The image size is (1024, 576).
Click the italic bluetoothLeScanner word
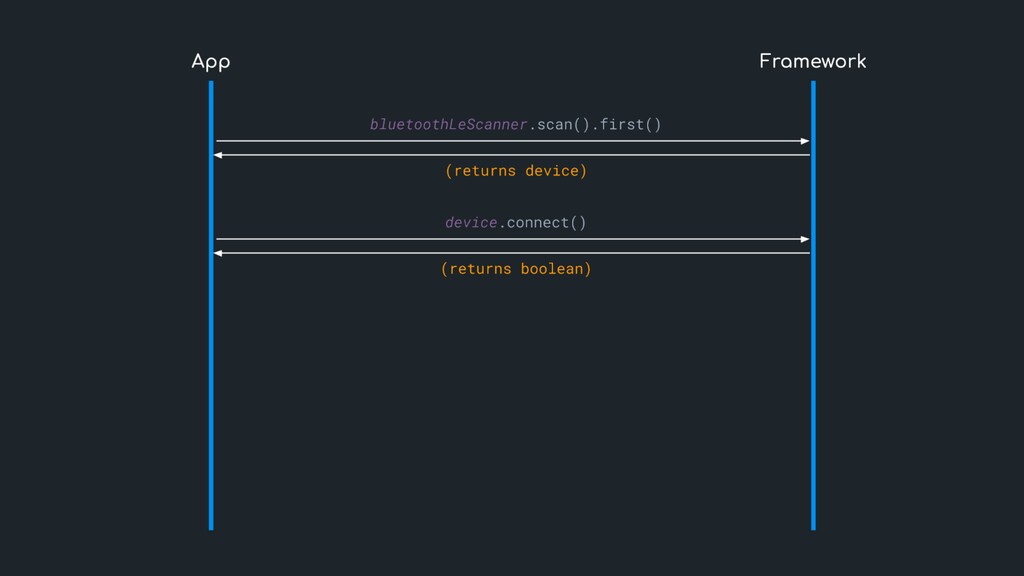click(x=448, y=125)
